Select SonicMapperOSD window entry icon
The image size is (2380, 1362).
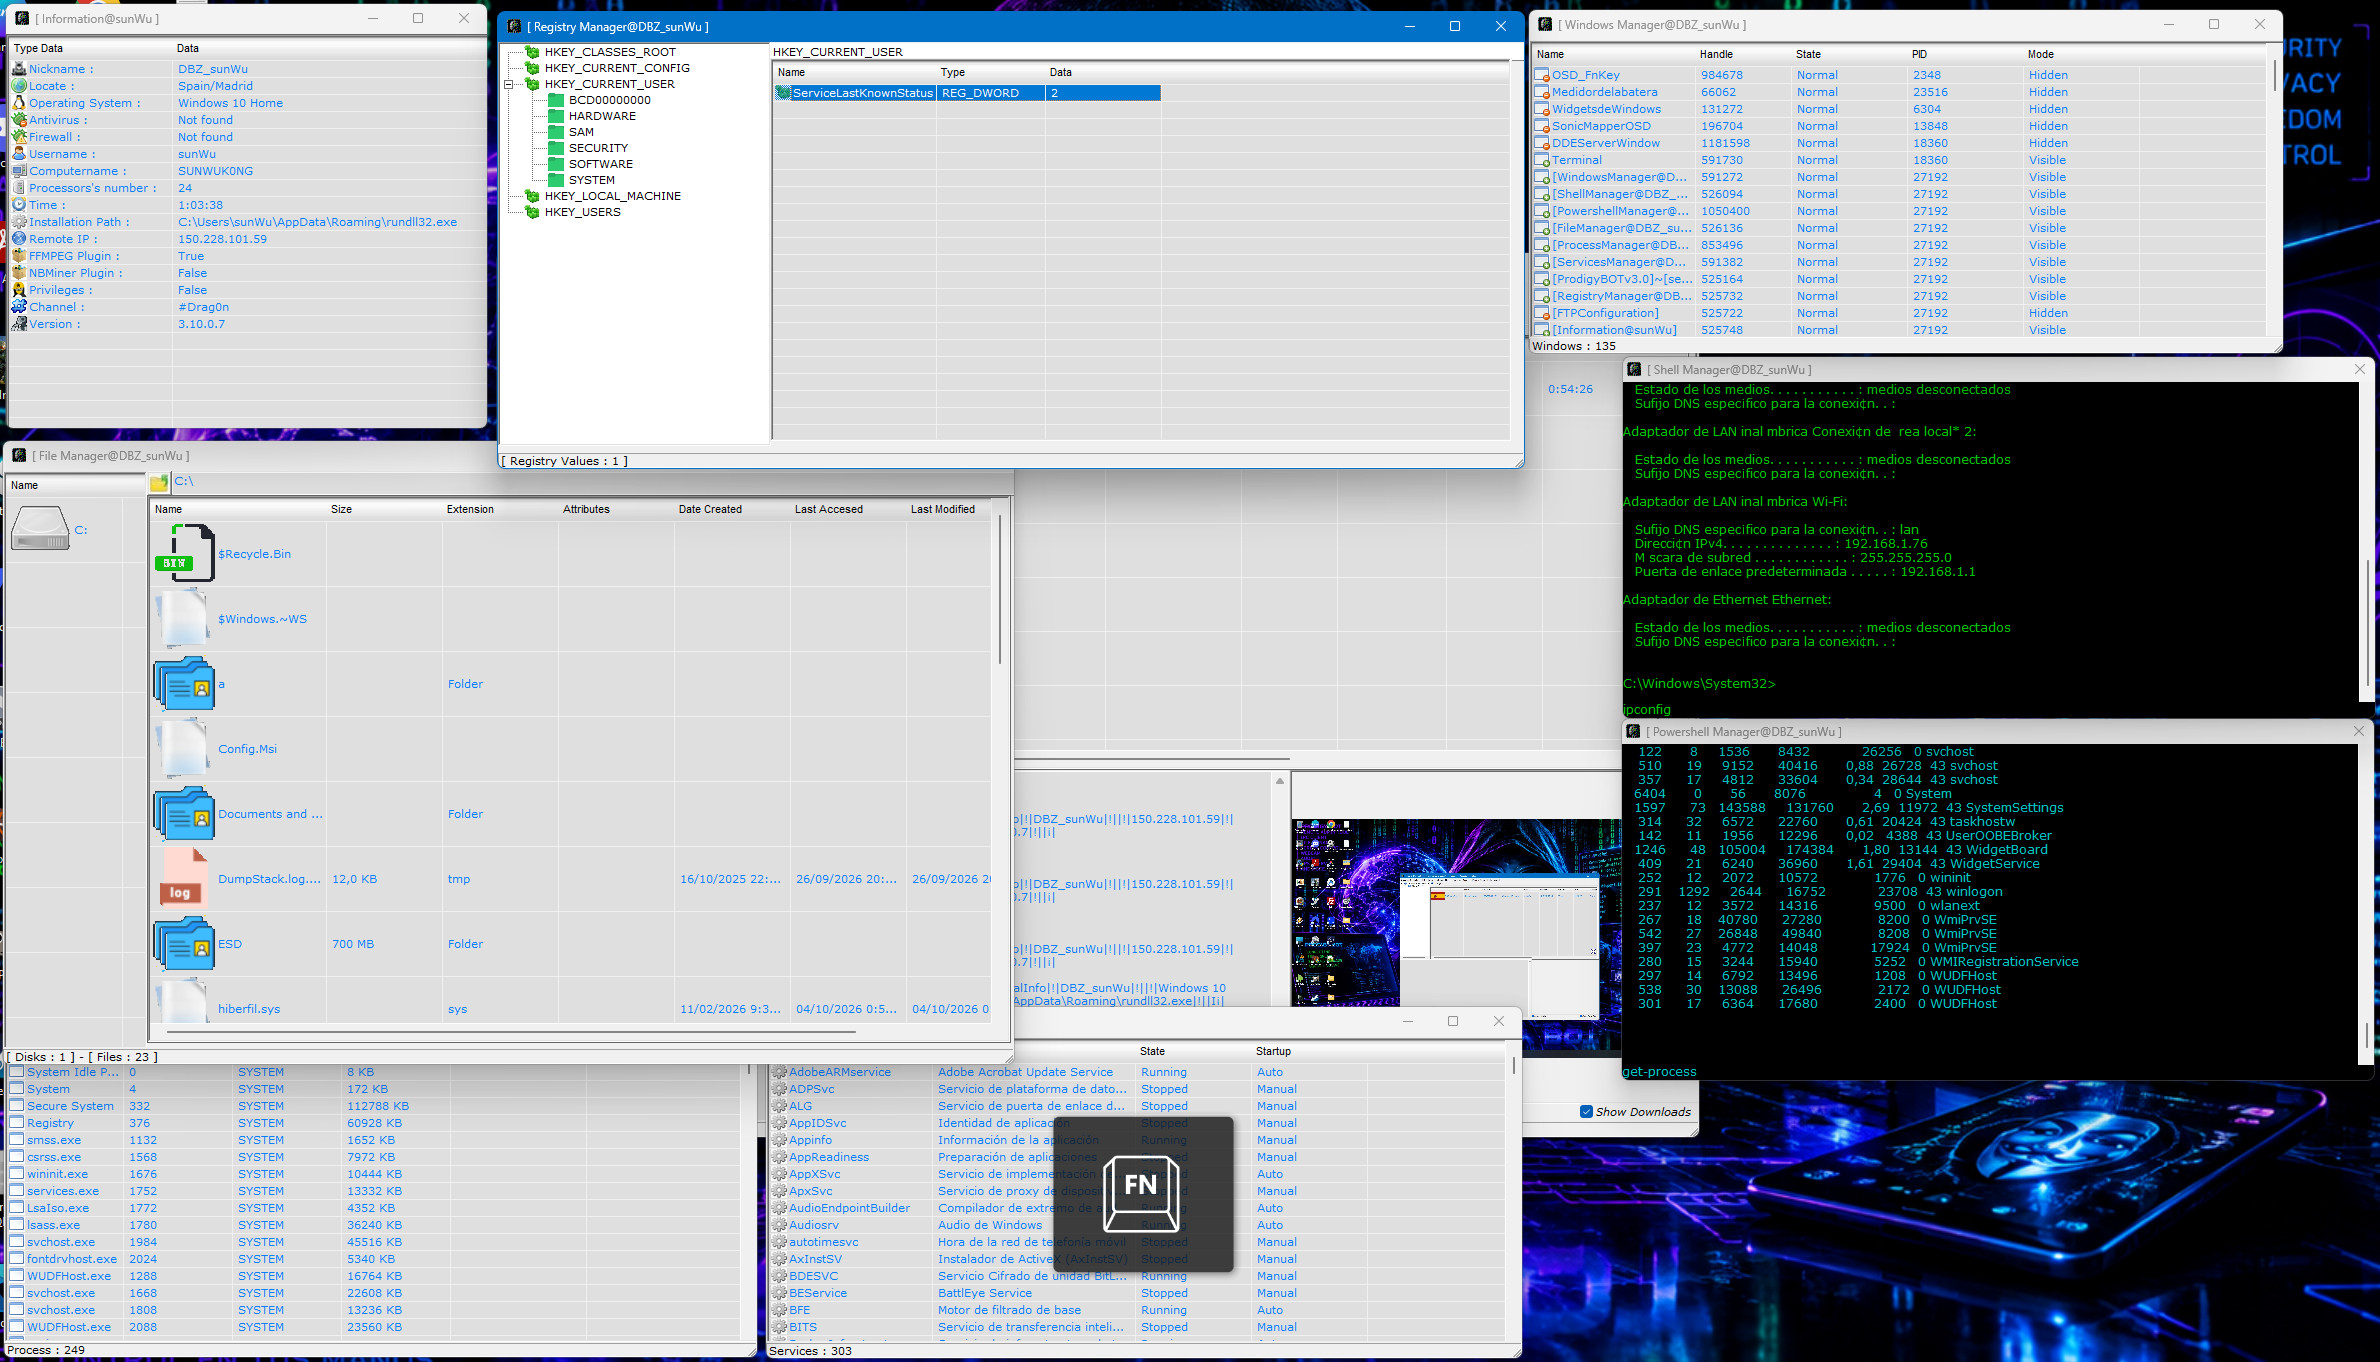1542,126
